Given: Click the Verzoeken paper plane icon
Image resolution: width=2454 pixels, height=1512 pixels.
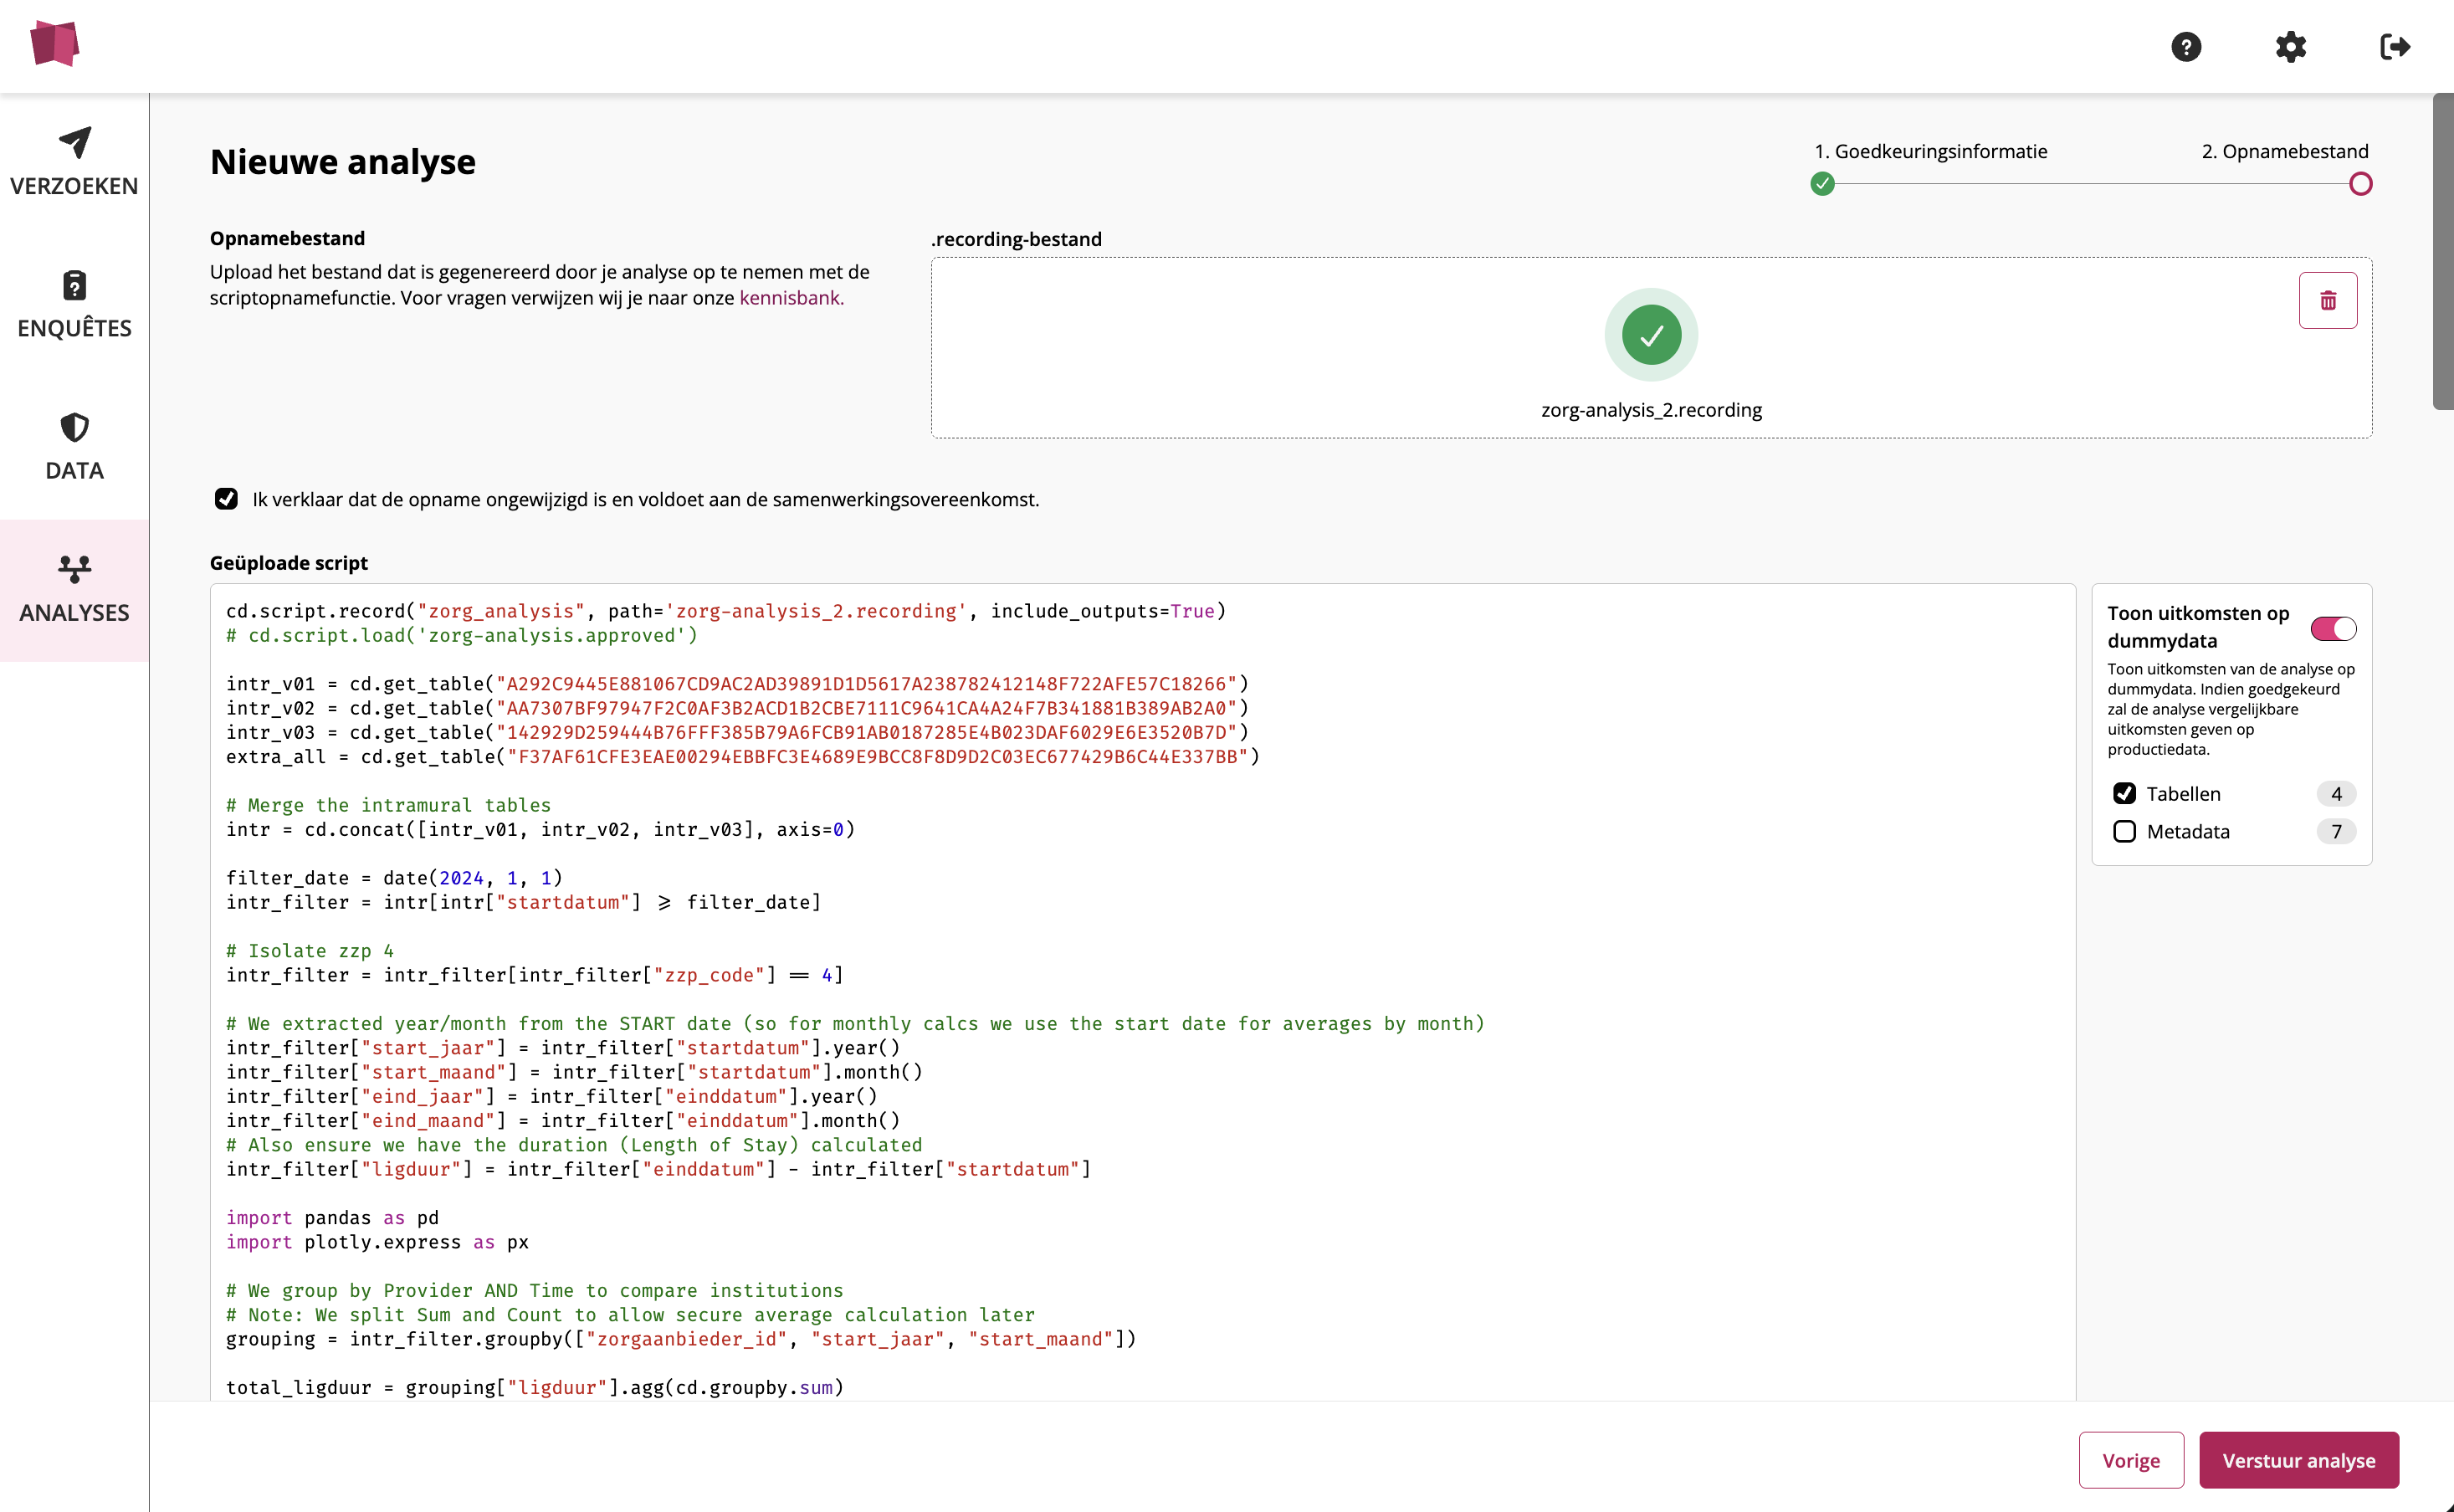Looking at the screenshot, I should pyautogui.click(x=74, y=143).
